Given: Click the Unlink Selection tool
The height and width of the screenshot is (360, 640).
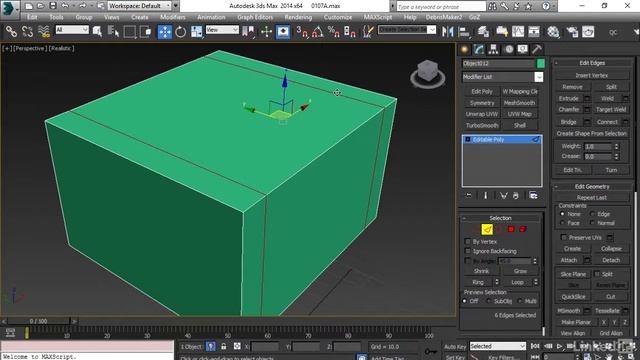Looking at the screenshot, I should pyautogui.click(x=27, y=31).
